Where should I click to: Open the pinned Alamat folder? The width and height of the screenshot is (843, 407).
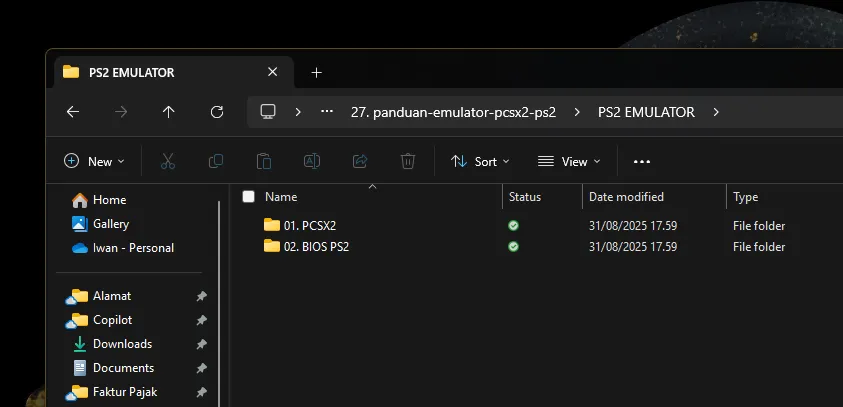(x=98, y=296)
